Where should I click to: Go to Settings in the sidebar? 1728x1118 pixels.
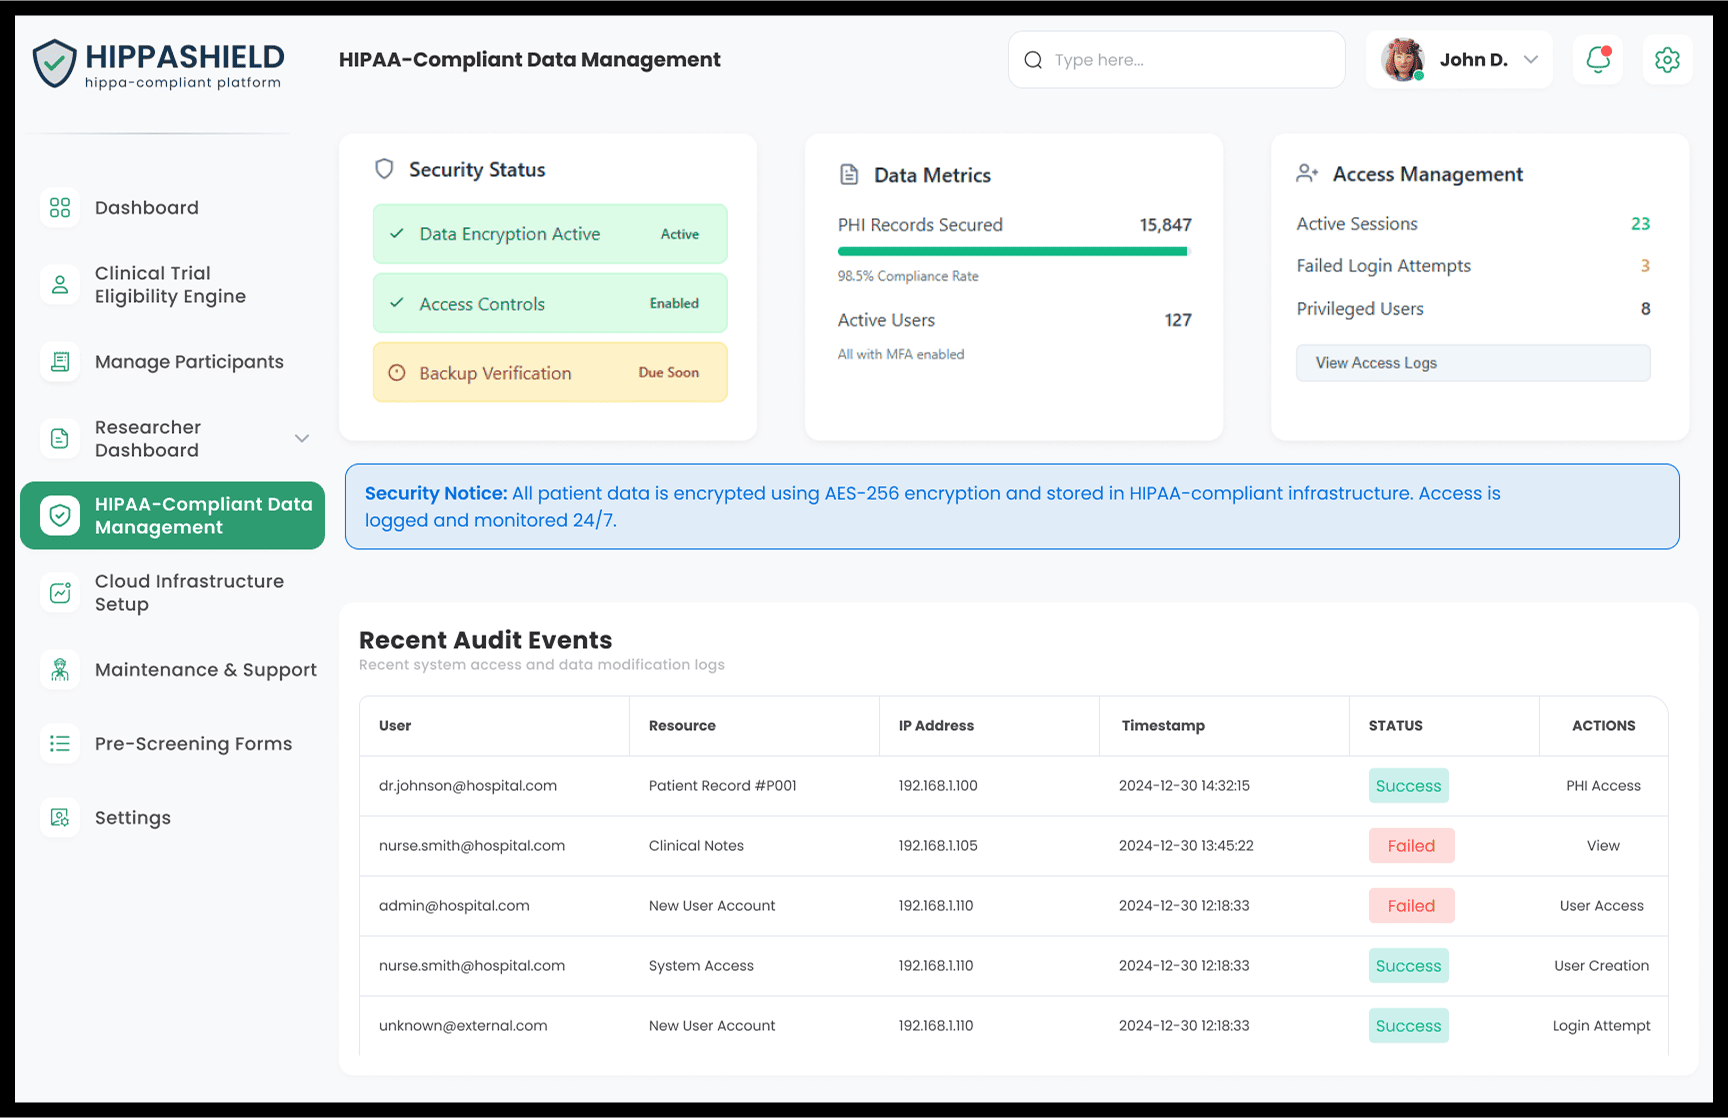click(133, 818)
